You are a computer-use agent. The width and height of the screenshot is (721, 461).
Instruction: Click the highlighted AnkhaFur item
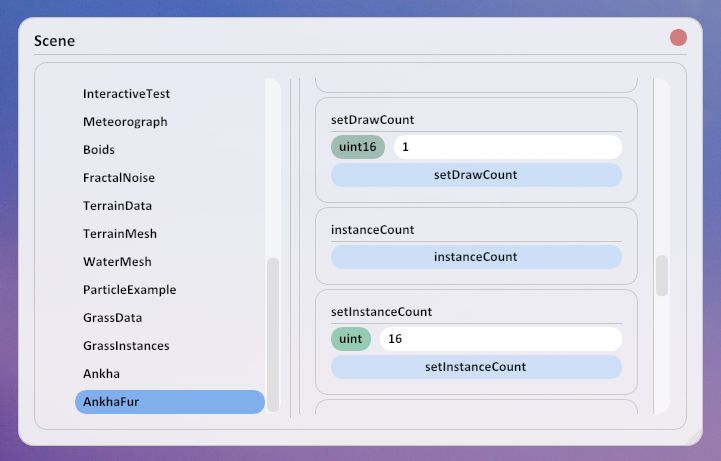(169, 402)
